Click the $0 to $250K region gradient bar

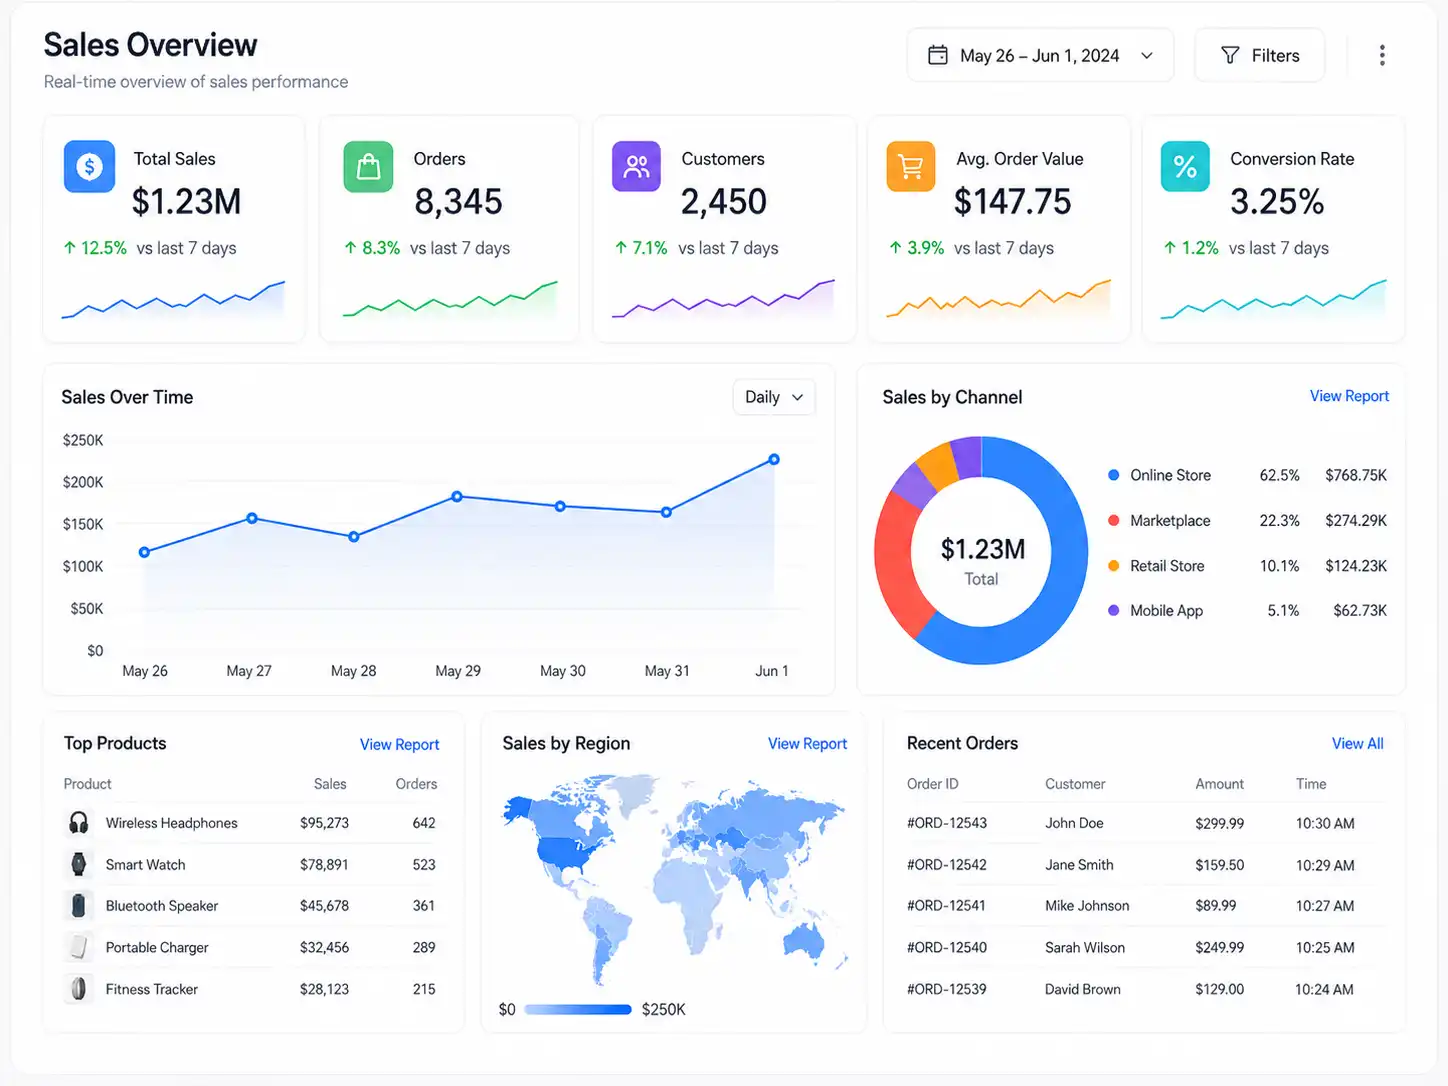pyautogui.click(x=578, y=1009)
